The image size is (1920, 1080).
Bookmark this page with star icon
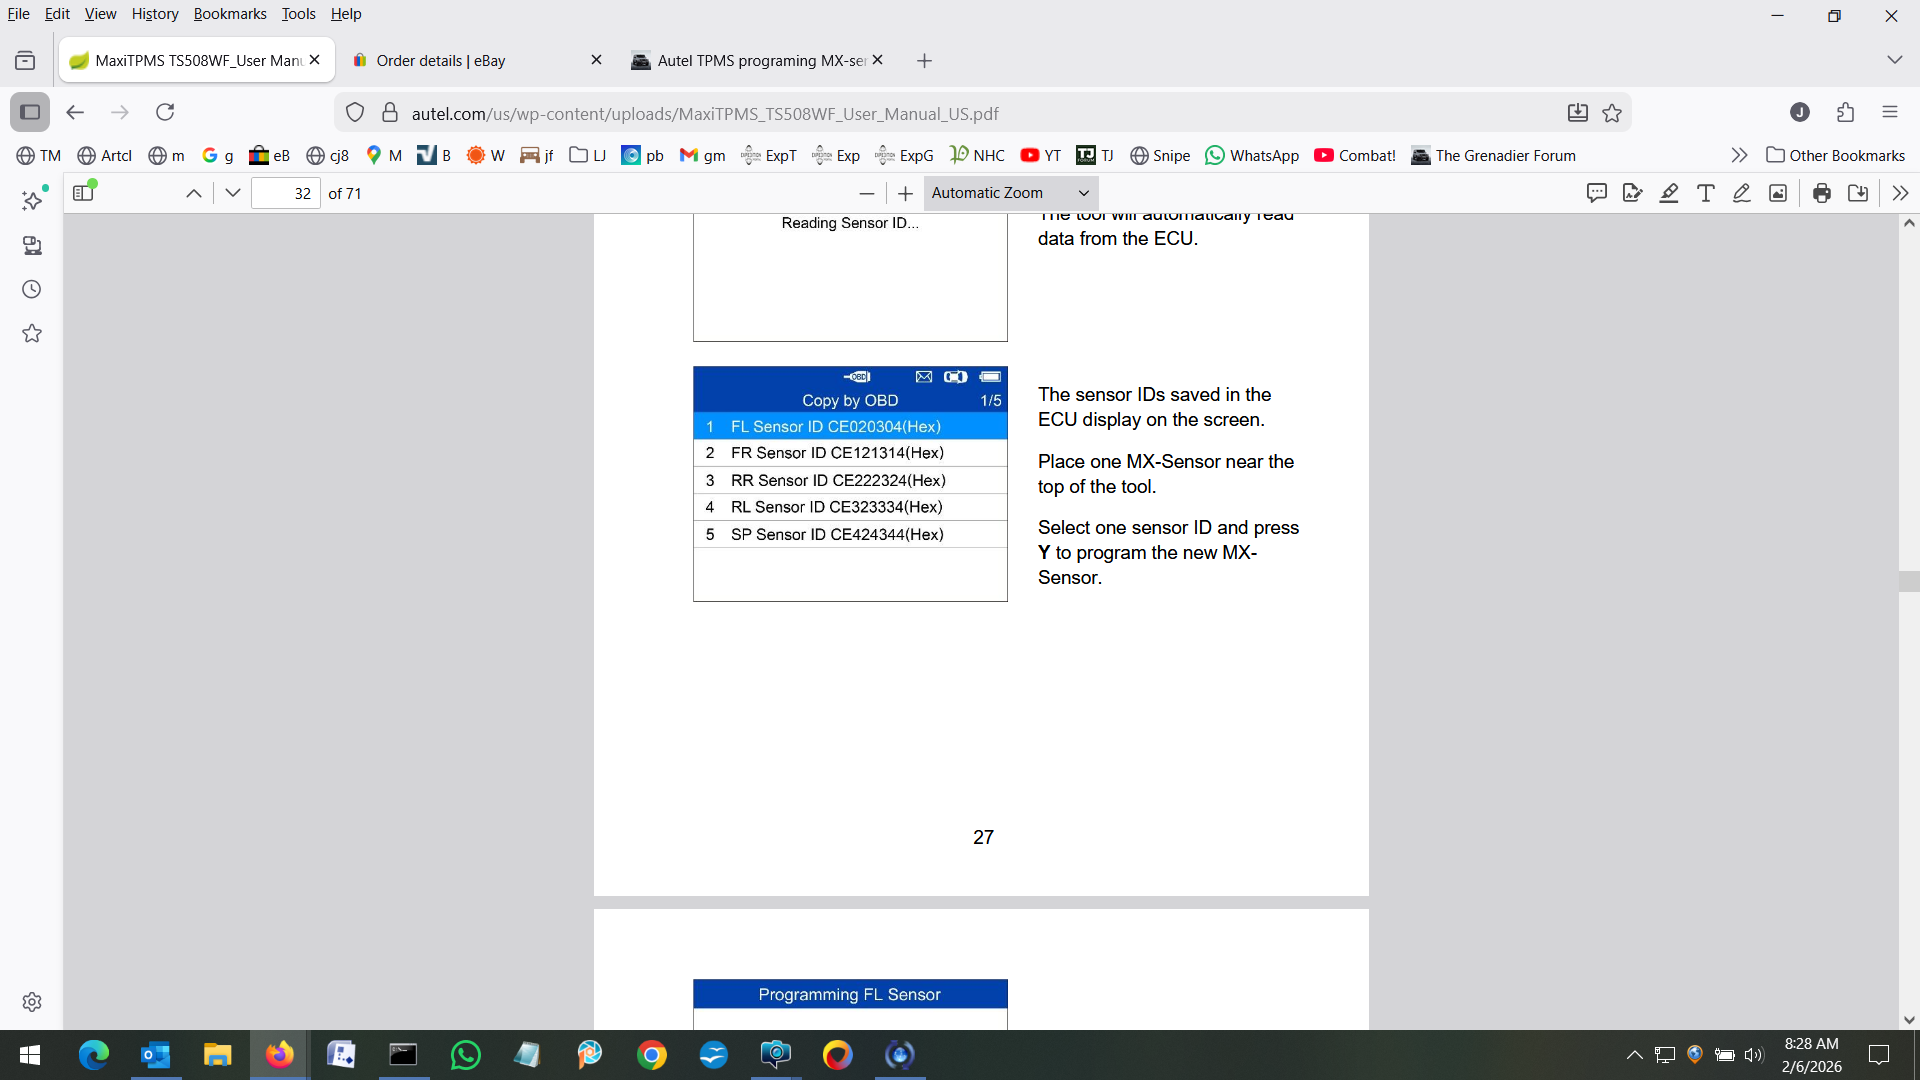1612,113
